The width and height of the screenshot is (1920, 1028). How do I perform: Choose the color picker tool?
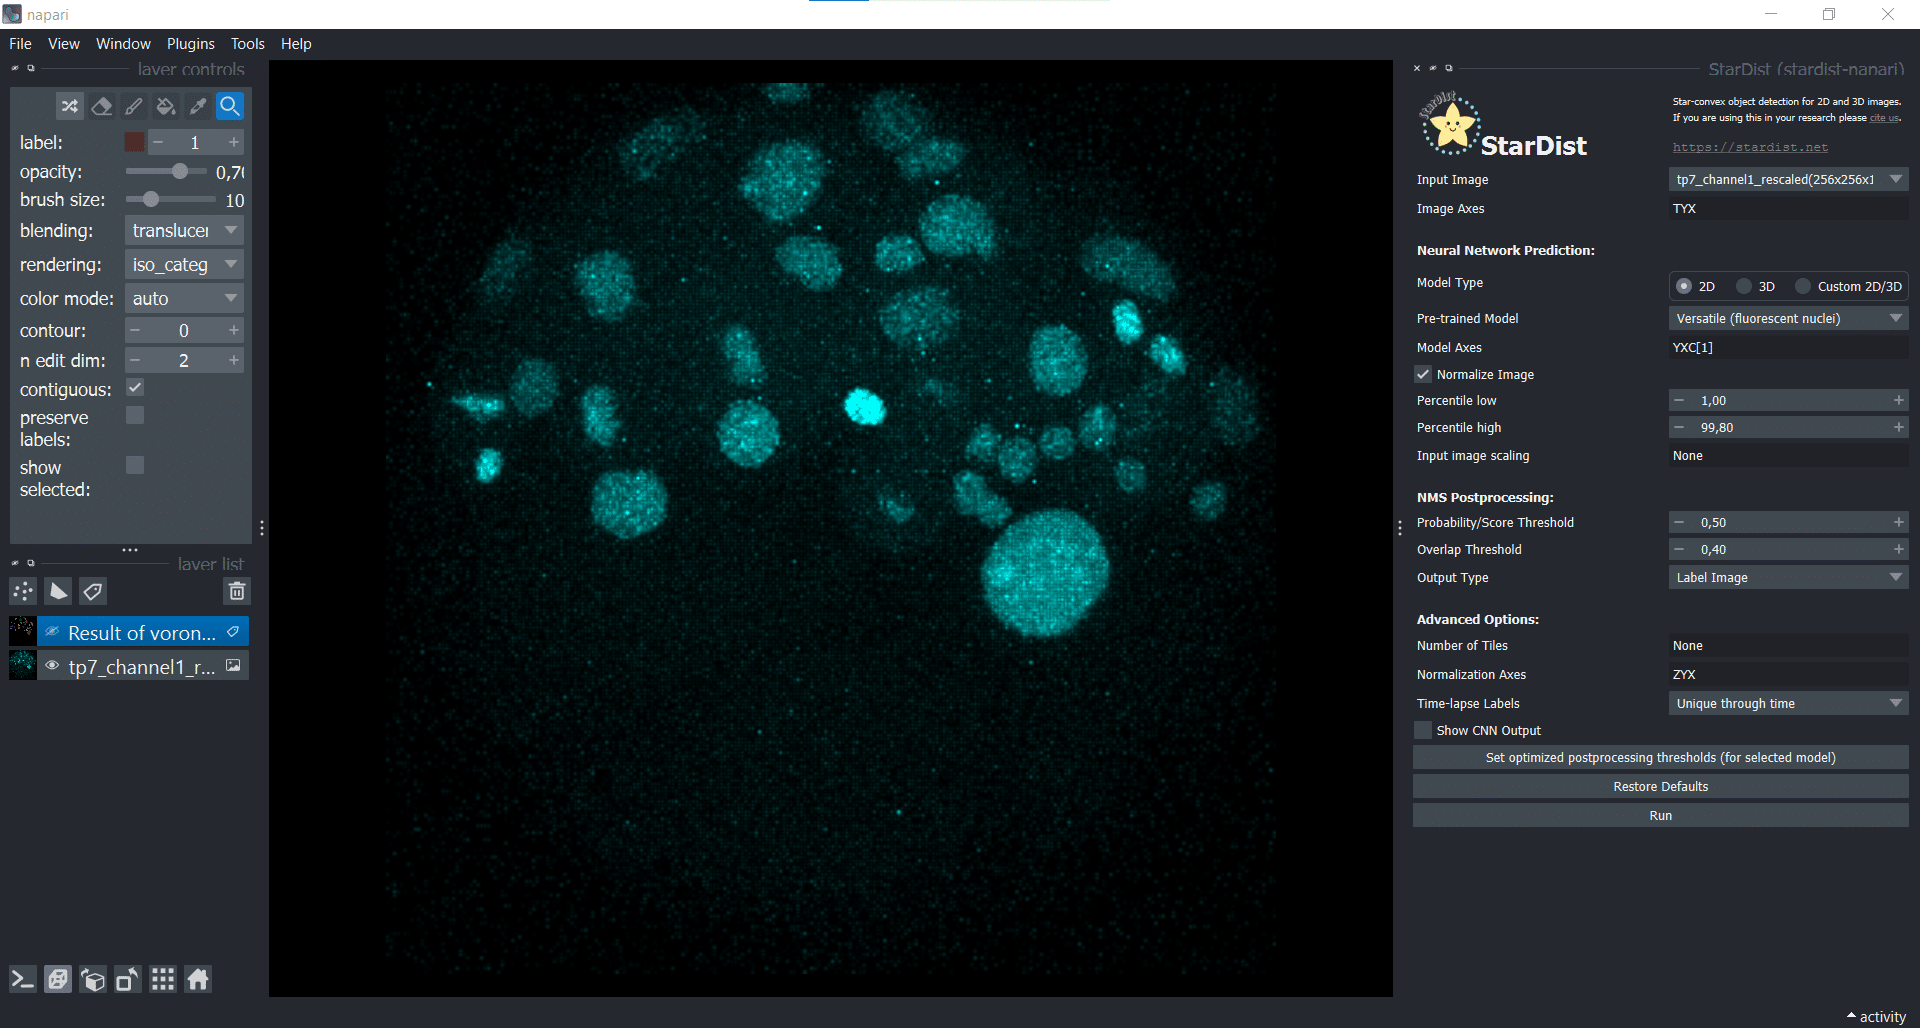(x=198, y=106)
